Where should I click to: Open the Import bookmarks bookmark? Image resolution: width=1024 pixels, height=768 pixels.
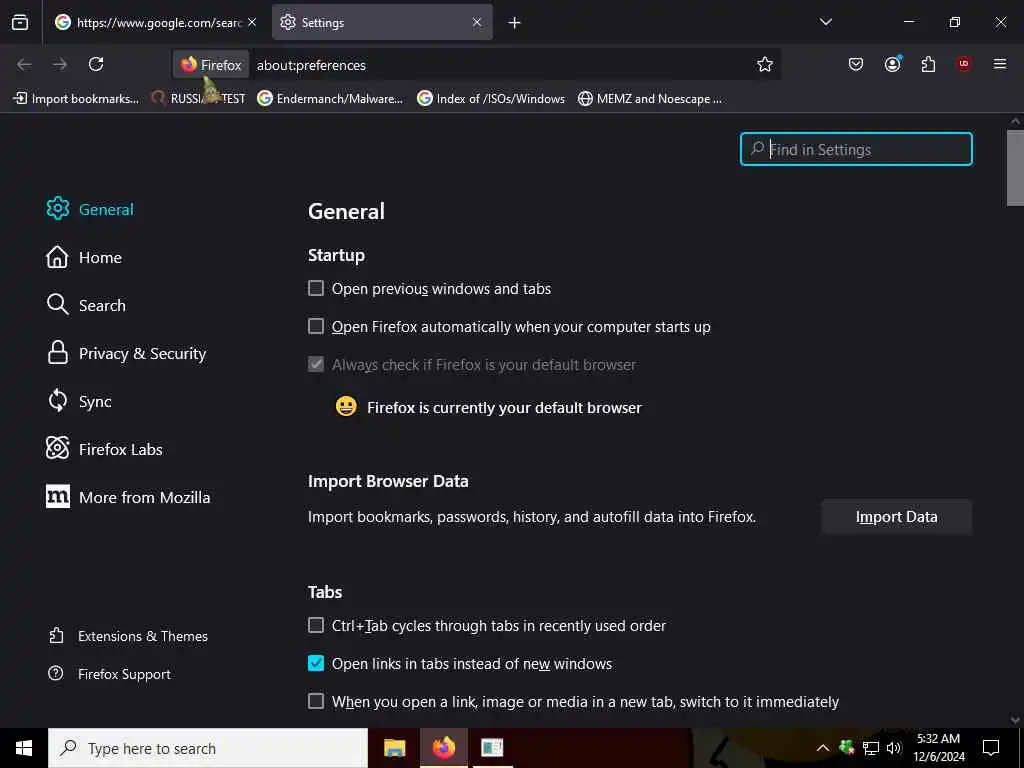pos(76,99)
